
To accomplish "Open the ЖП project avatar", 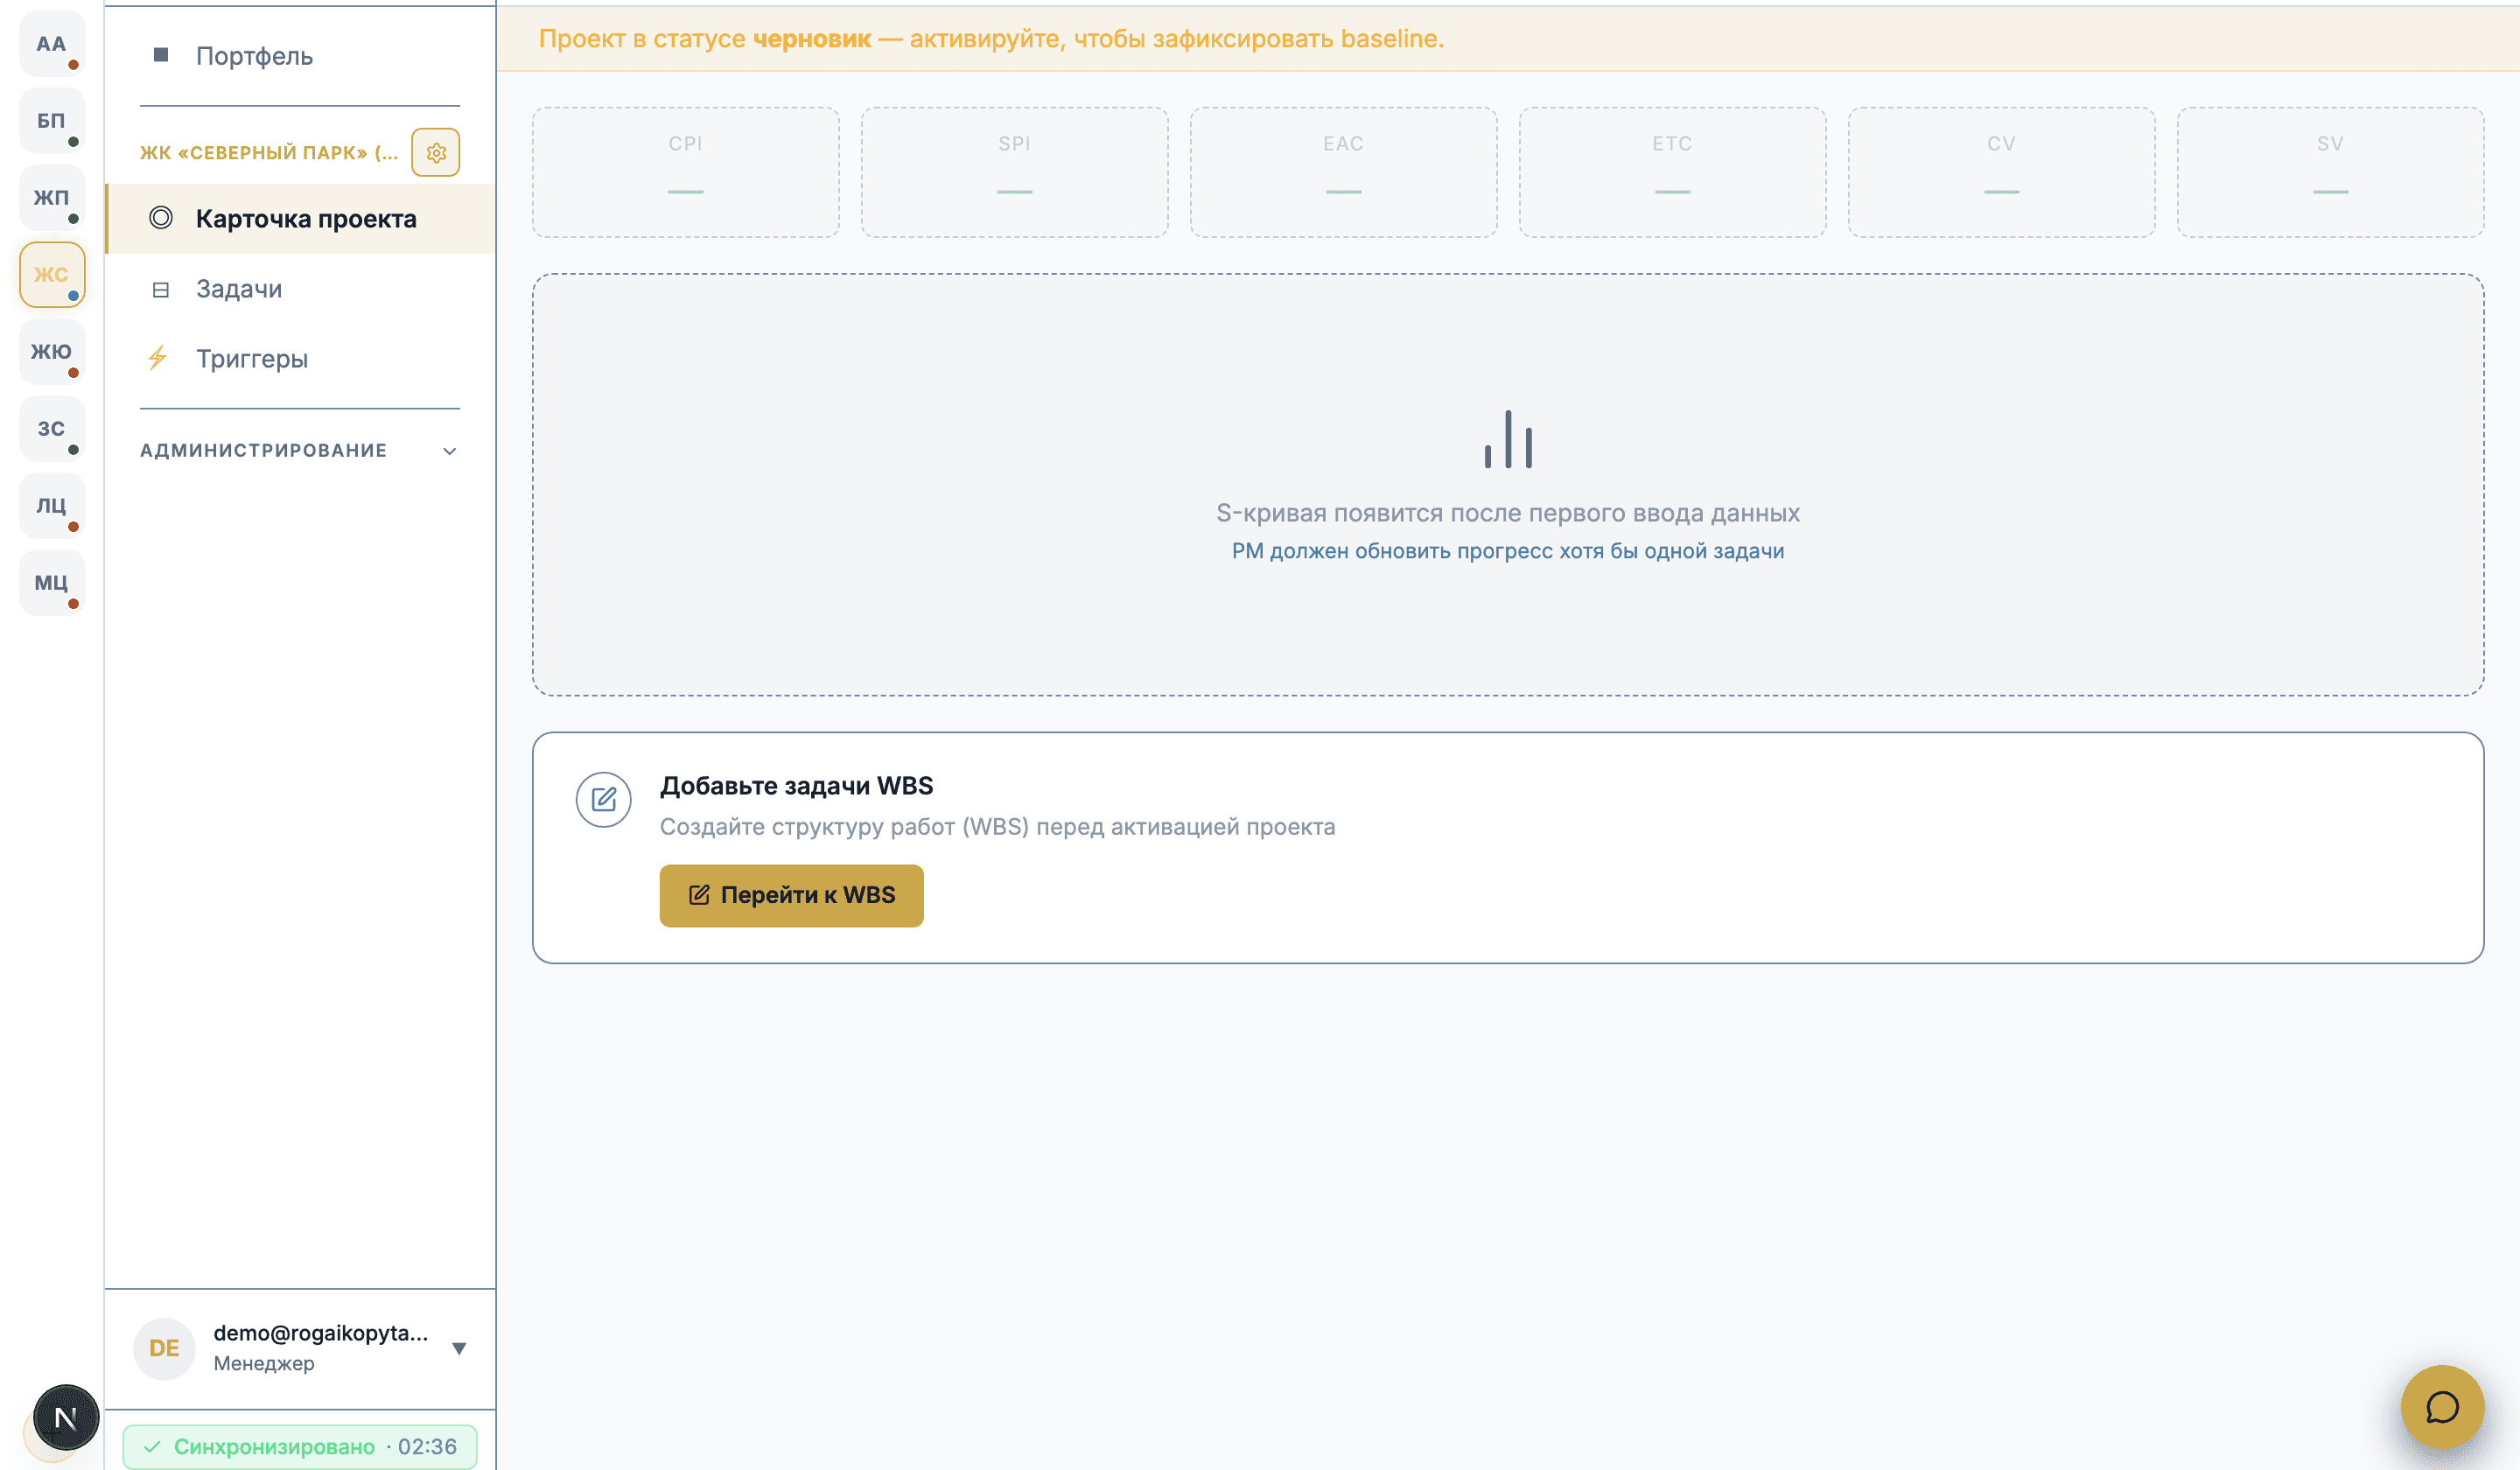I will point(52,198).
